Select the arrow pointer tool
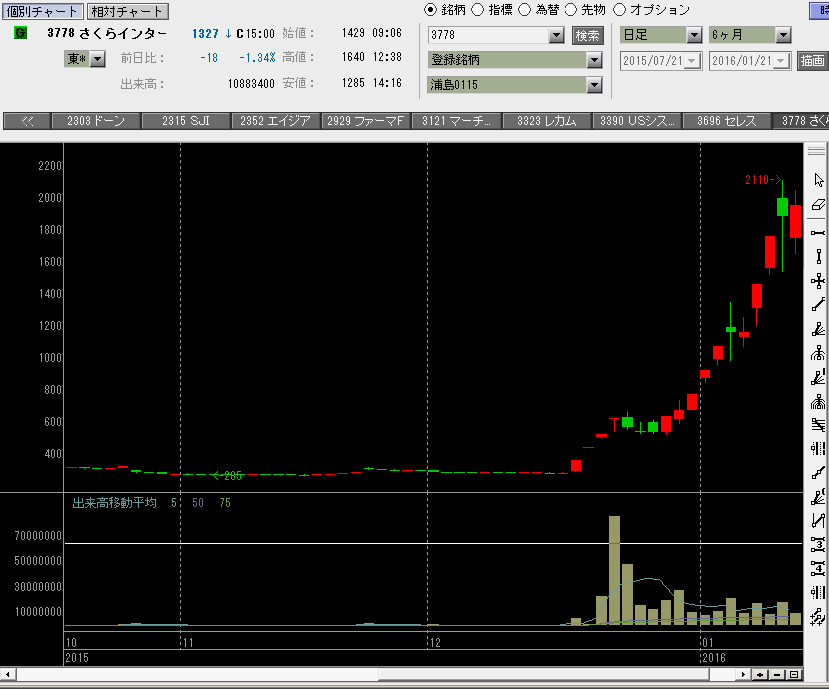 (818, 180)
